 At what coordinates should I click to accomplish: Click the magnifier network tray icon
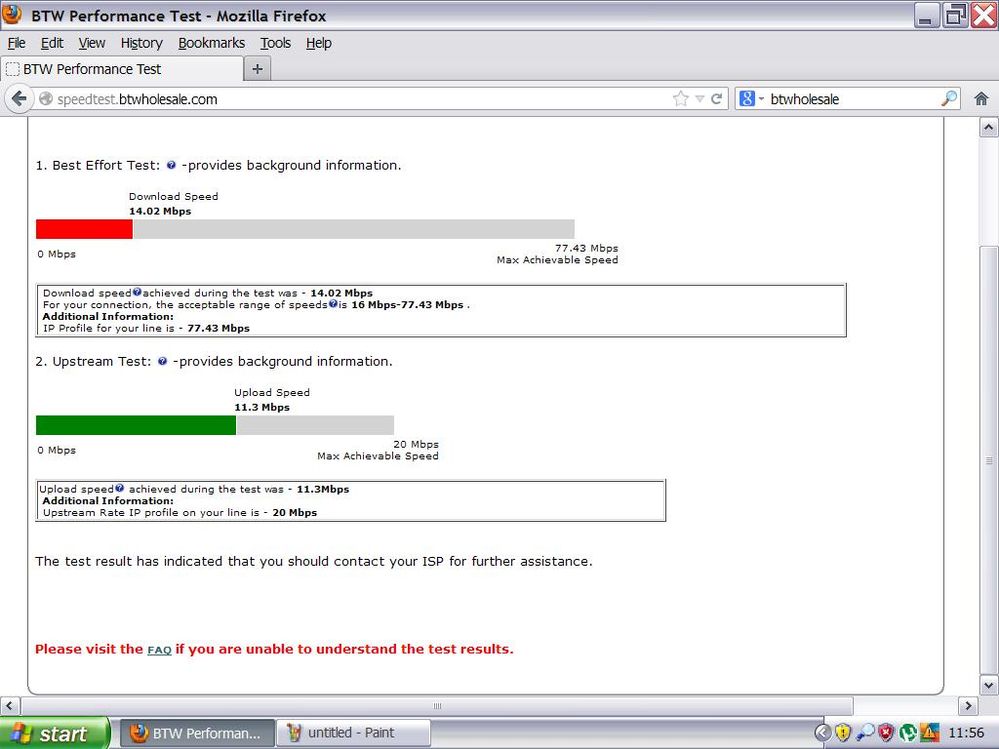pos(865,733)
